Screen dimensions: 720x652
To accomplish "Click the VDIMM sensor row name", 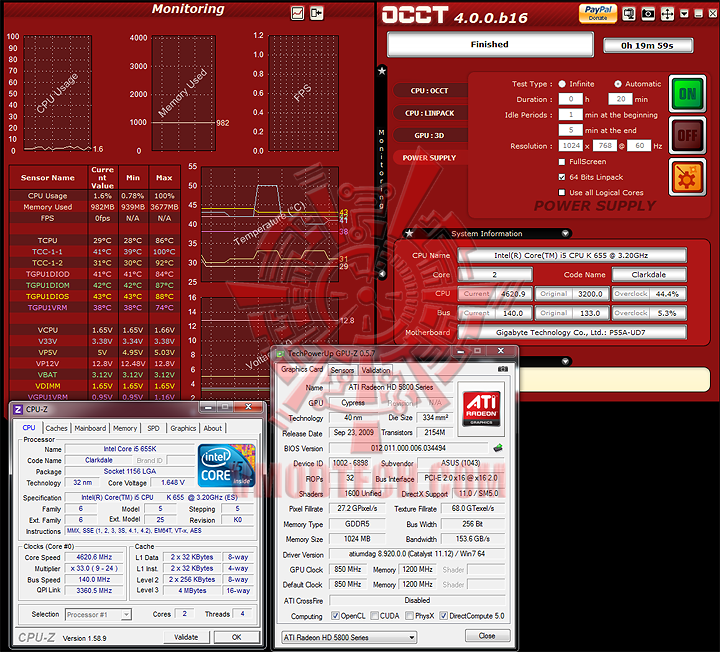I will (x=47, y=386).
